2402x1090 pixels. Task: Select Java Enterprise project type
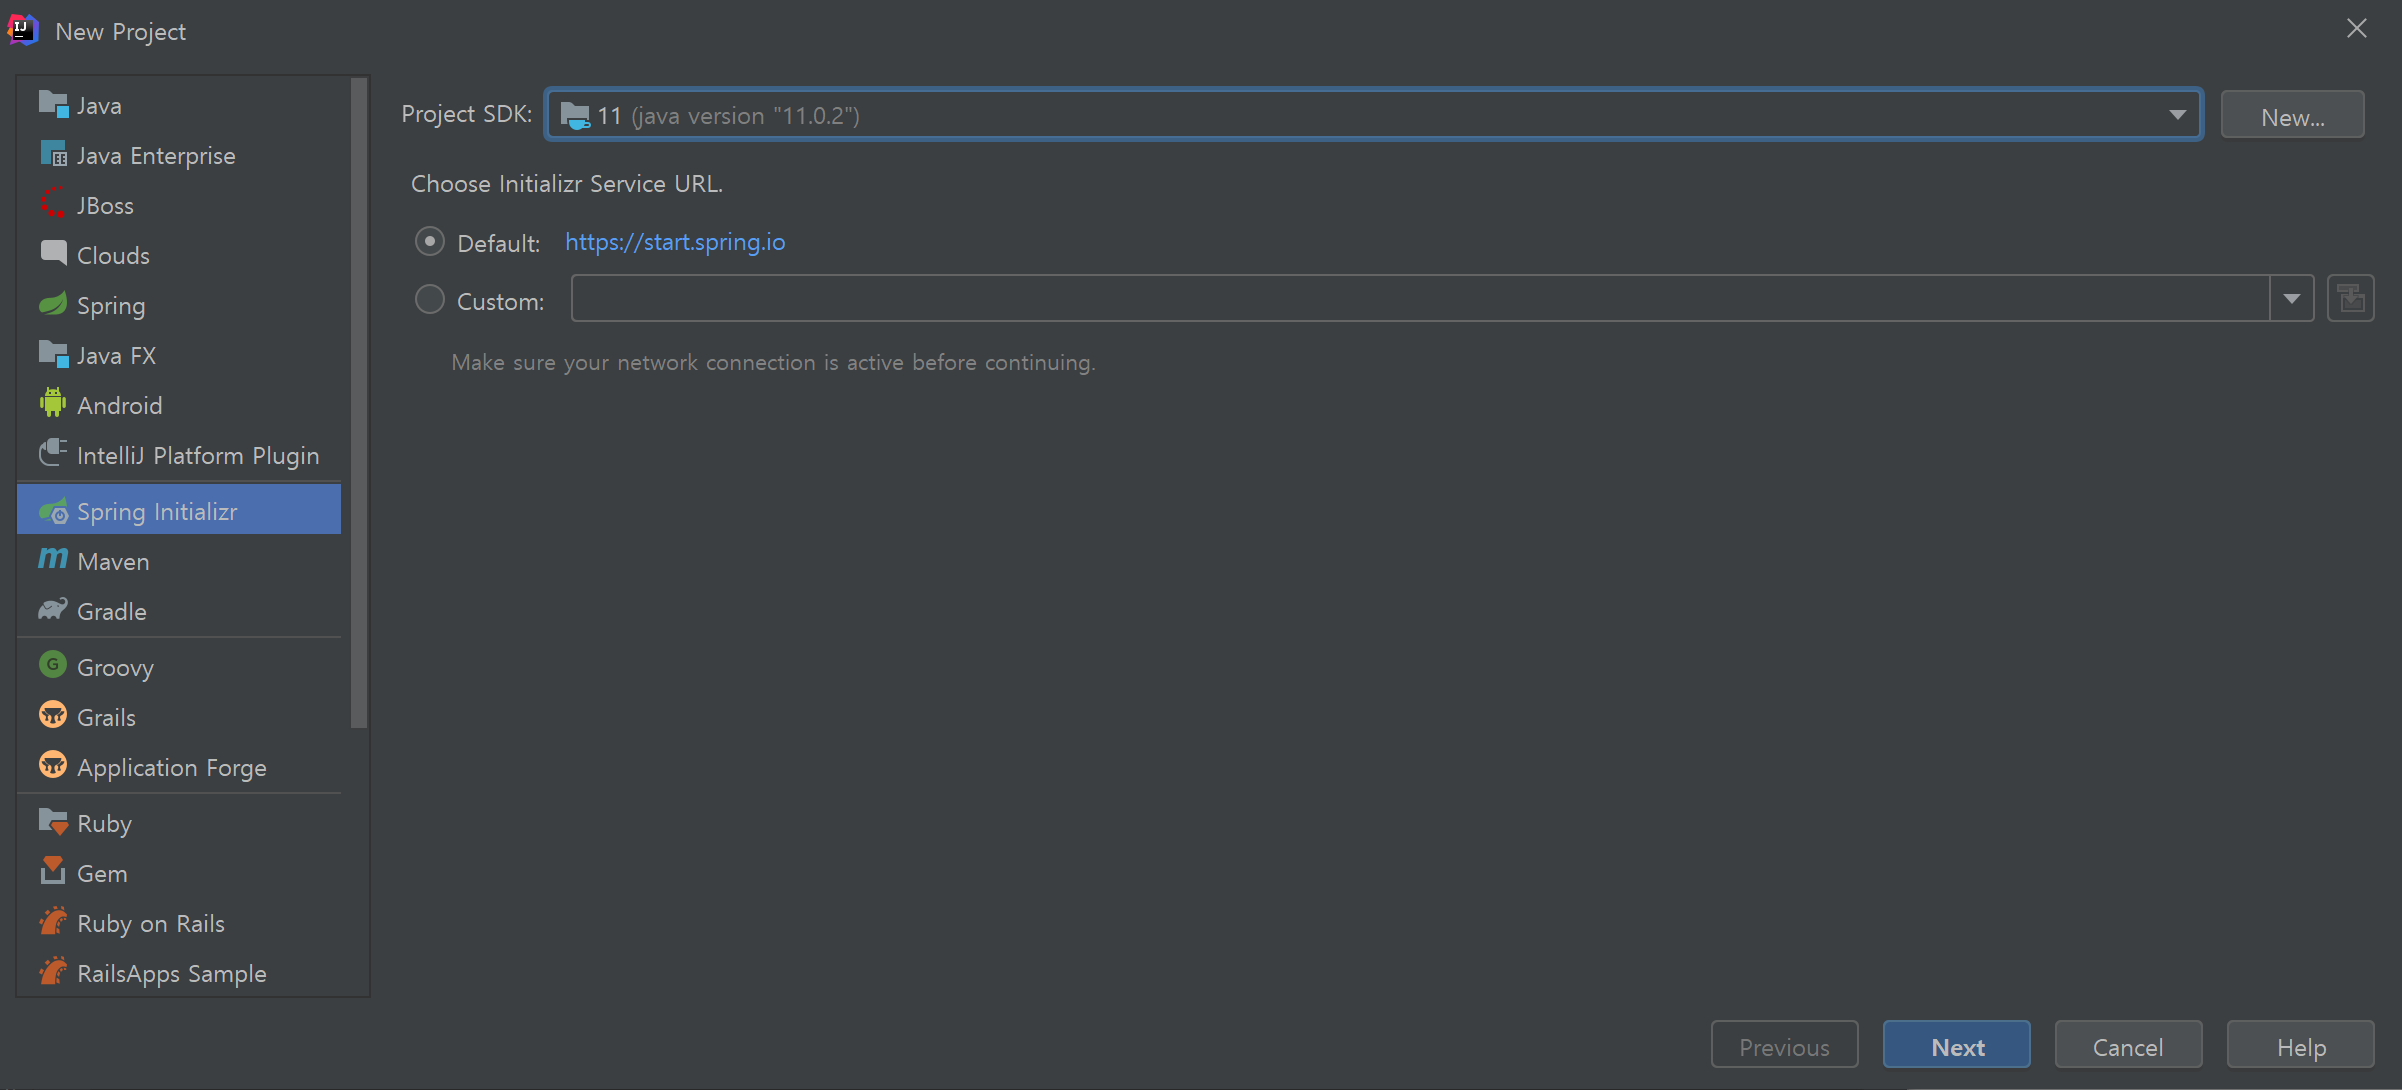click(156, 156)
